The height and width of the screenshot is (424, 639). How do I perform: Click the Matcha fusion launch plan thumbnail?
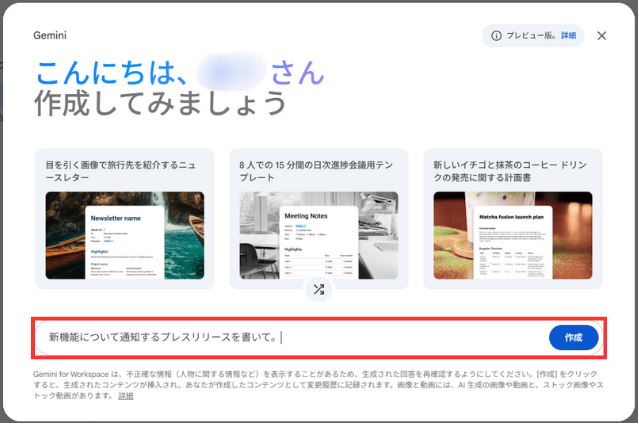[513, 236]
